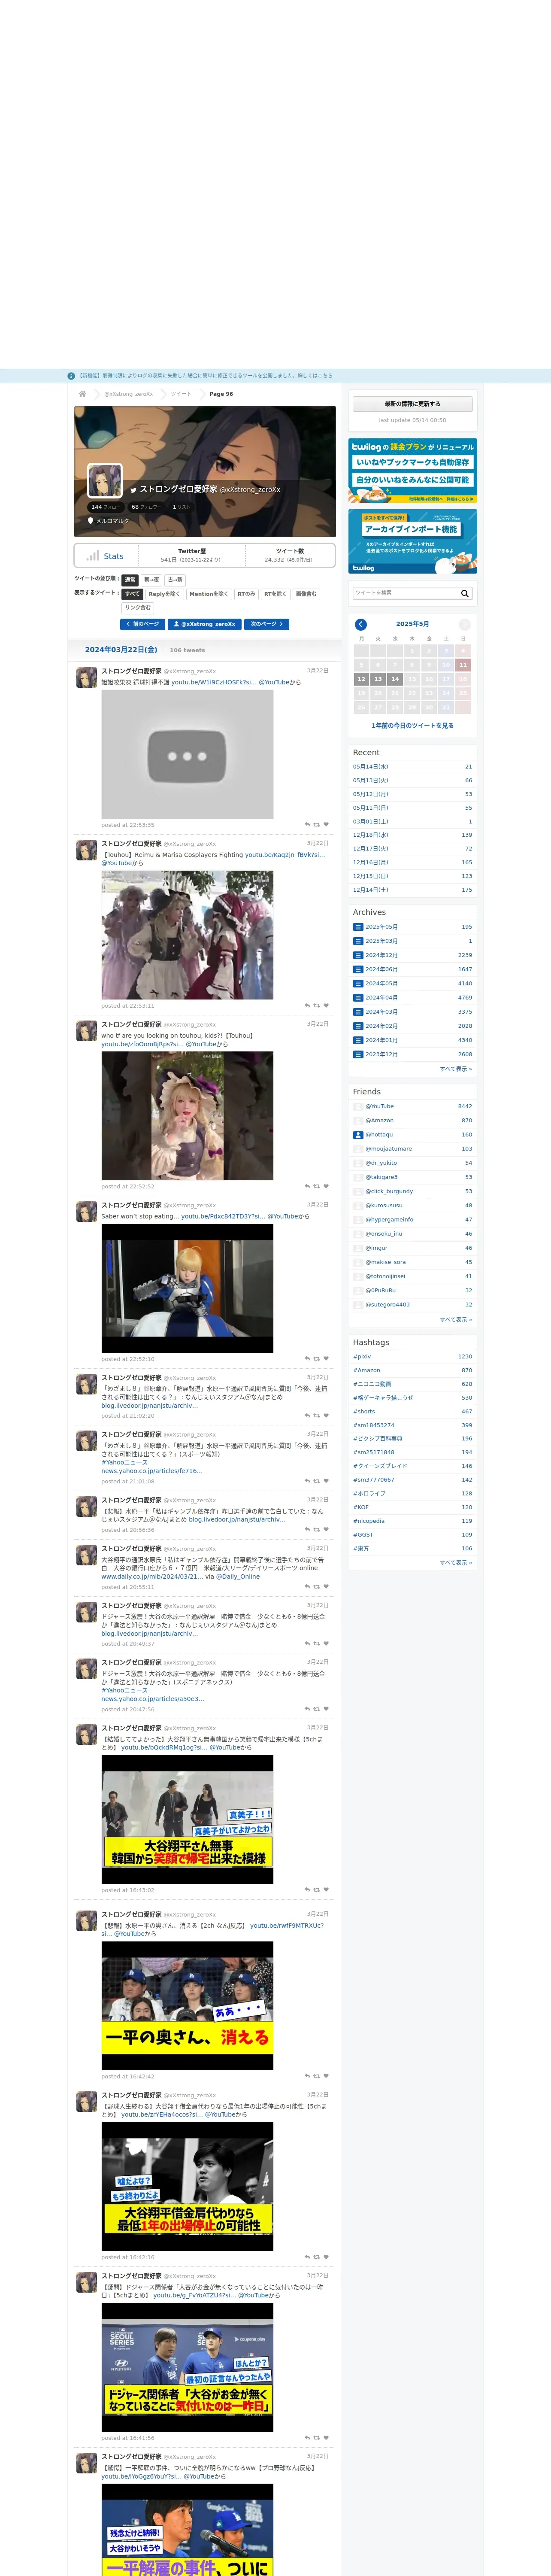Open 1年前の今日のツイートを見る link

pyautogui.click(x=412, y=726)
